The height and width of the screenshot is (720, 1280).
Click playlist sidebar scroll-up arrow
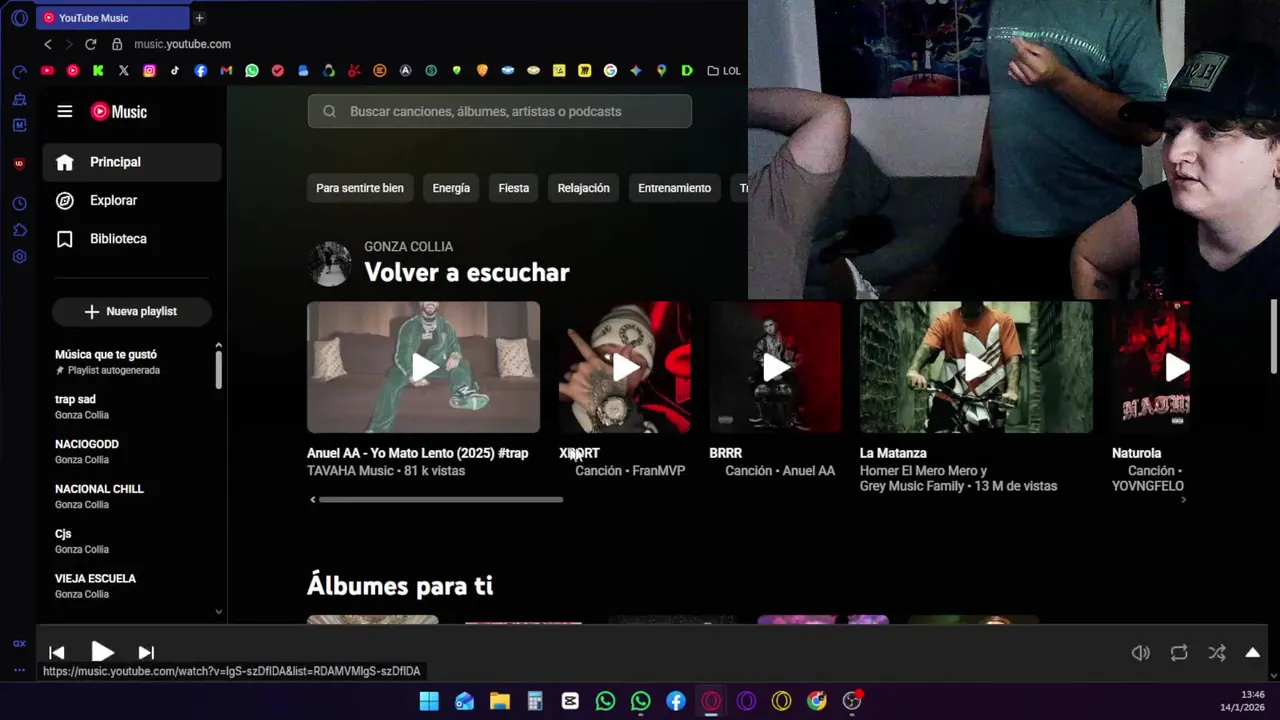pos(218,345)
